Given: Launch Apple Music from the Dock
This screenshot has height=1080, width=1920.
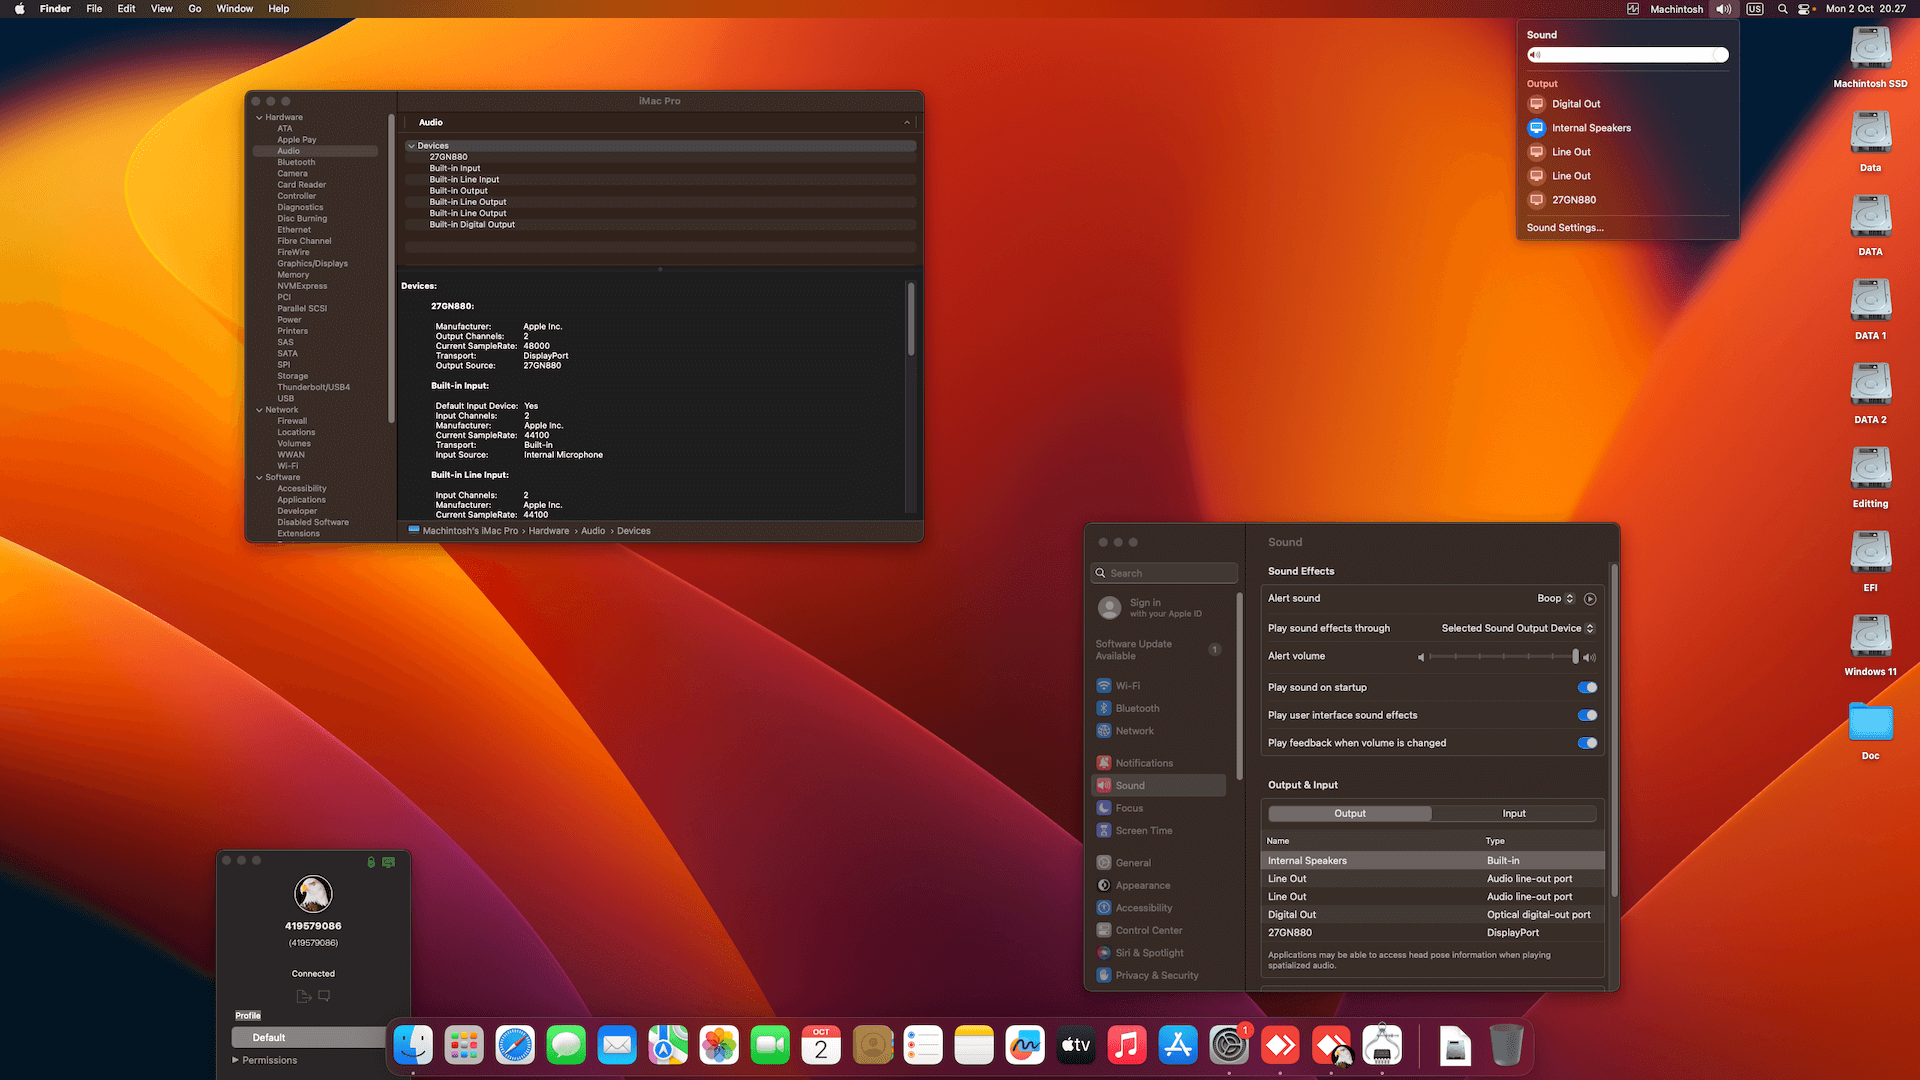Looking at the screenshot, I should point(1127,1044).
